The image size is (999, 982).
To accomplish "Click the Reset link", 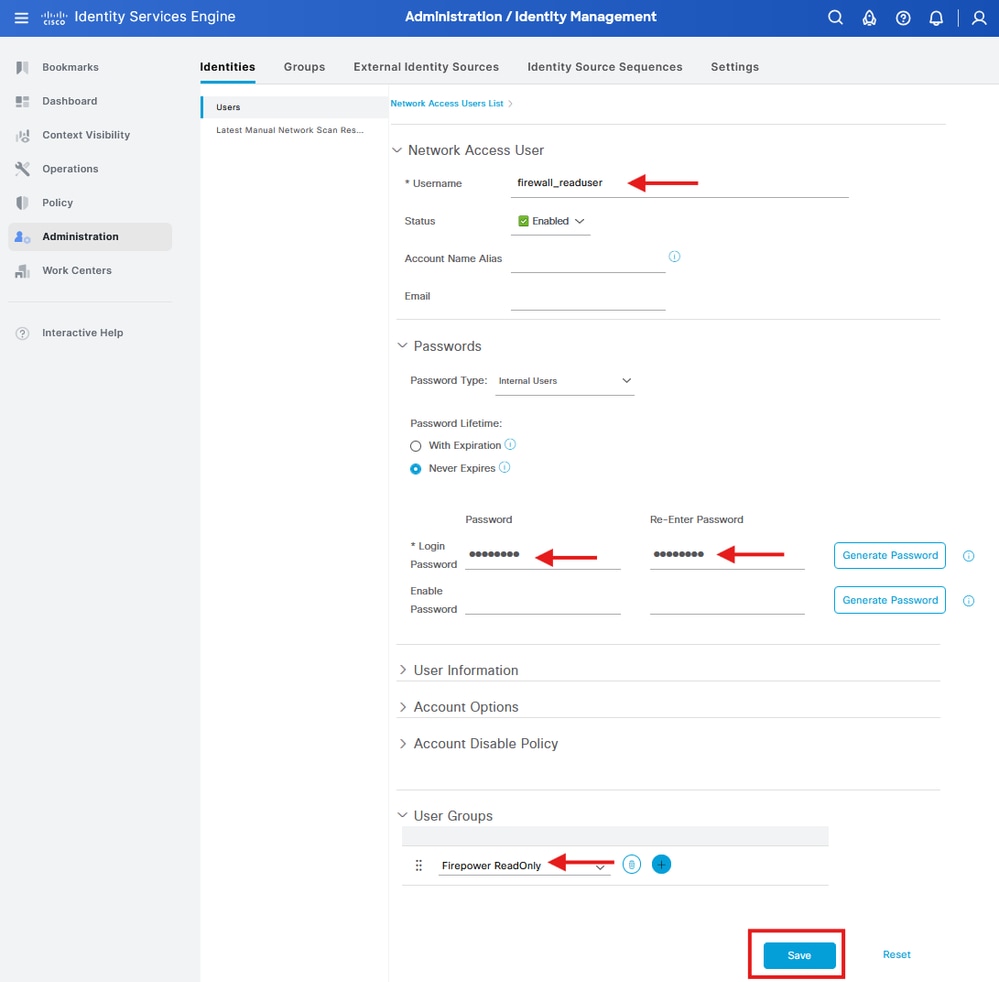I will (896, 955).
